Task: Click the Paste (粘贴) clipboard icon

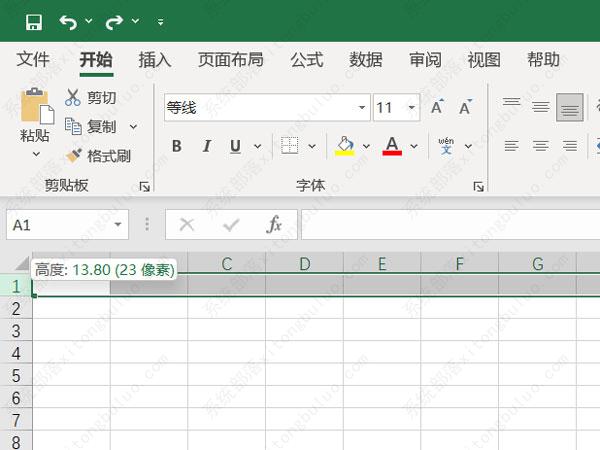Action: pos(35,108)
